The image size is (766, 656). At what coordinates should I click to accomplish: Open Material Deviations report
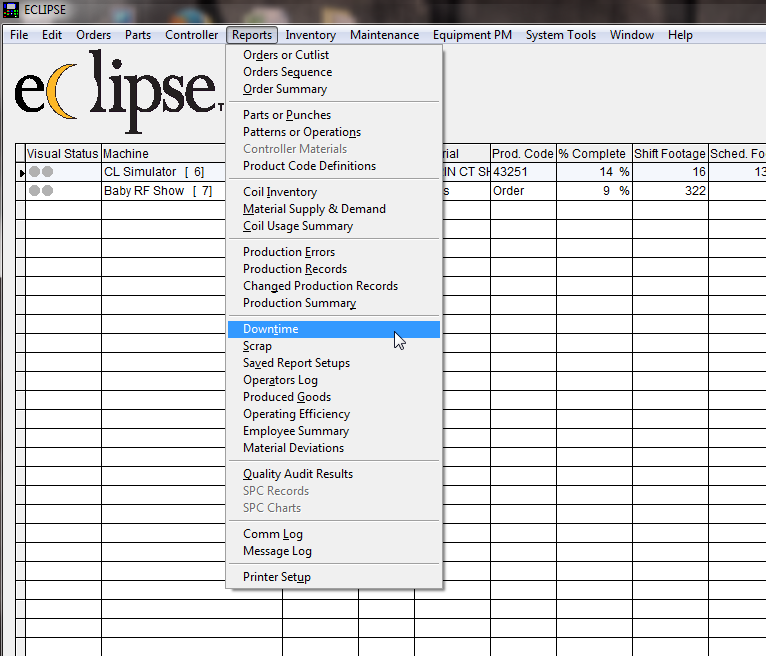pos(334,448)
